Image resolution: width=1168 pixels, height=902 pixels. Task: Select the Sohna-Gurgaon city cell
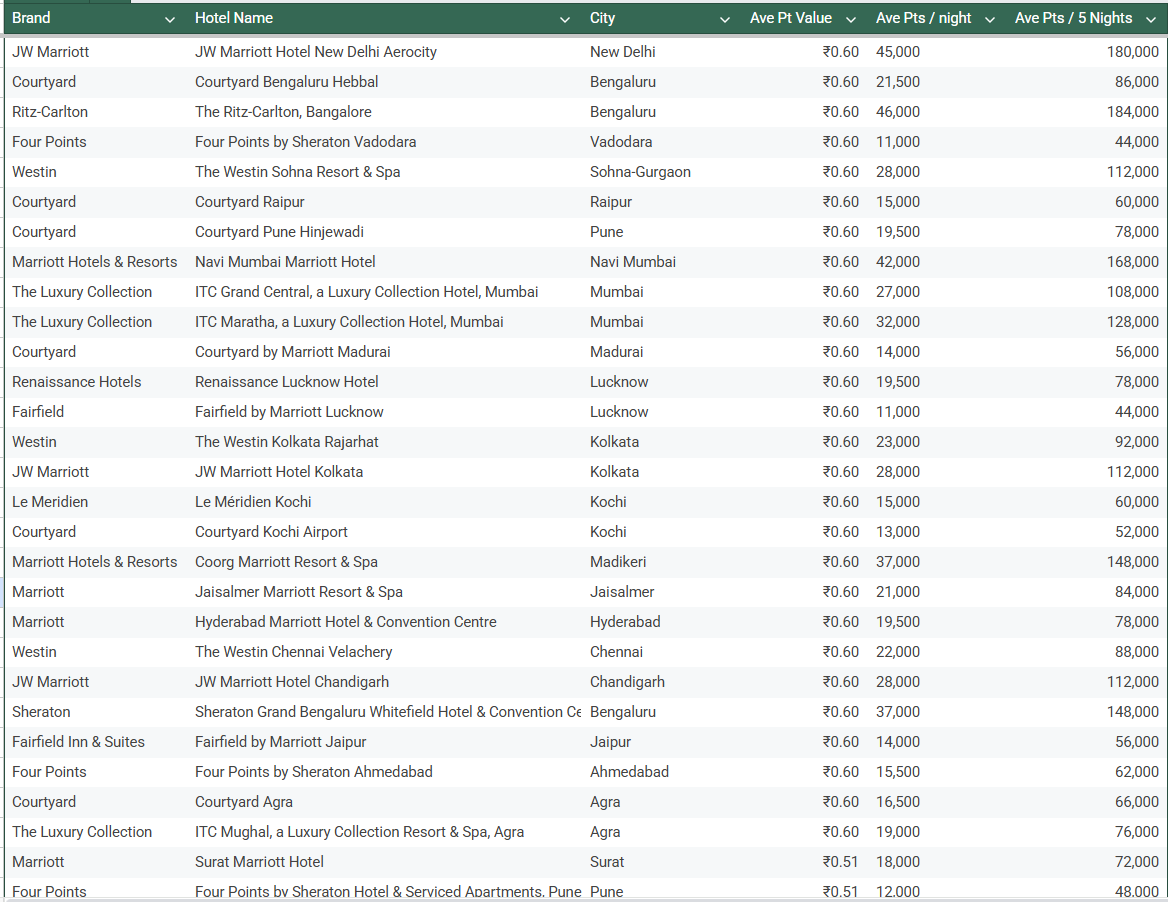click(661, 172)
